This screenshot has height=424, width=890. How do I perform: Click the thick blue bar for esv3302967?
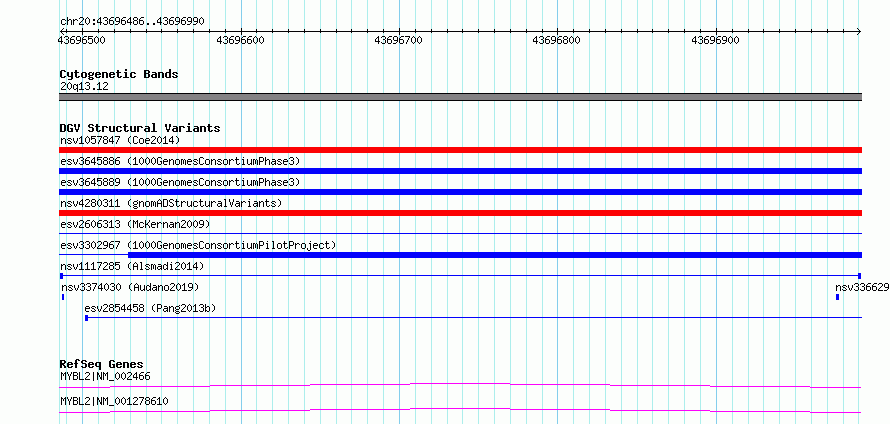click(495, 255)
